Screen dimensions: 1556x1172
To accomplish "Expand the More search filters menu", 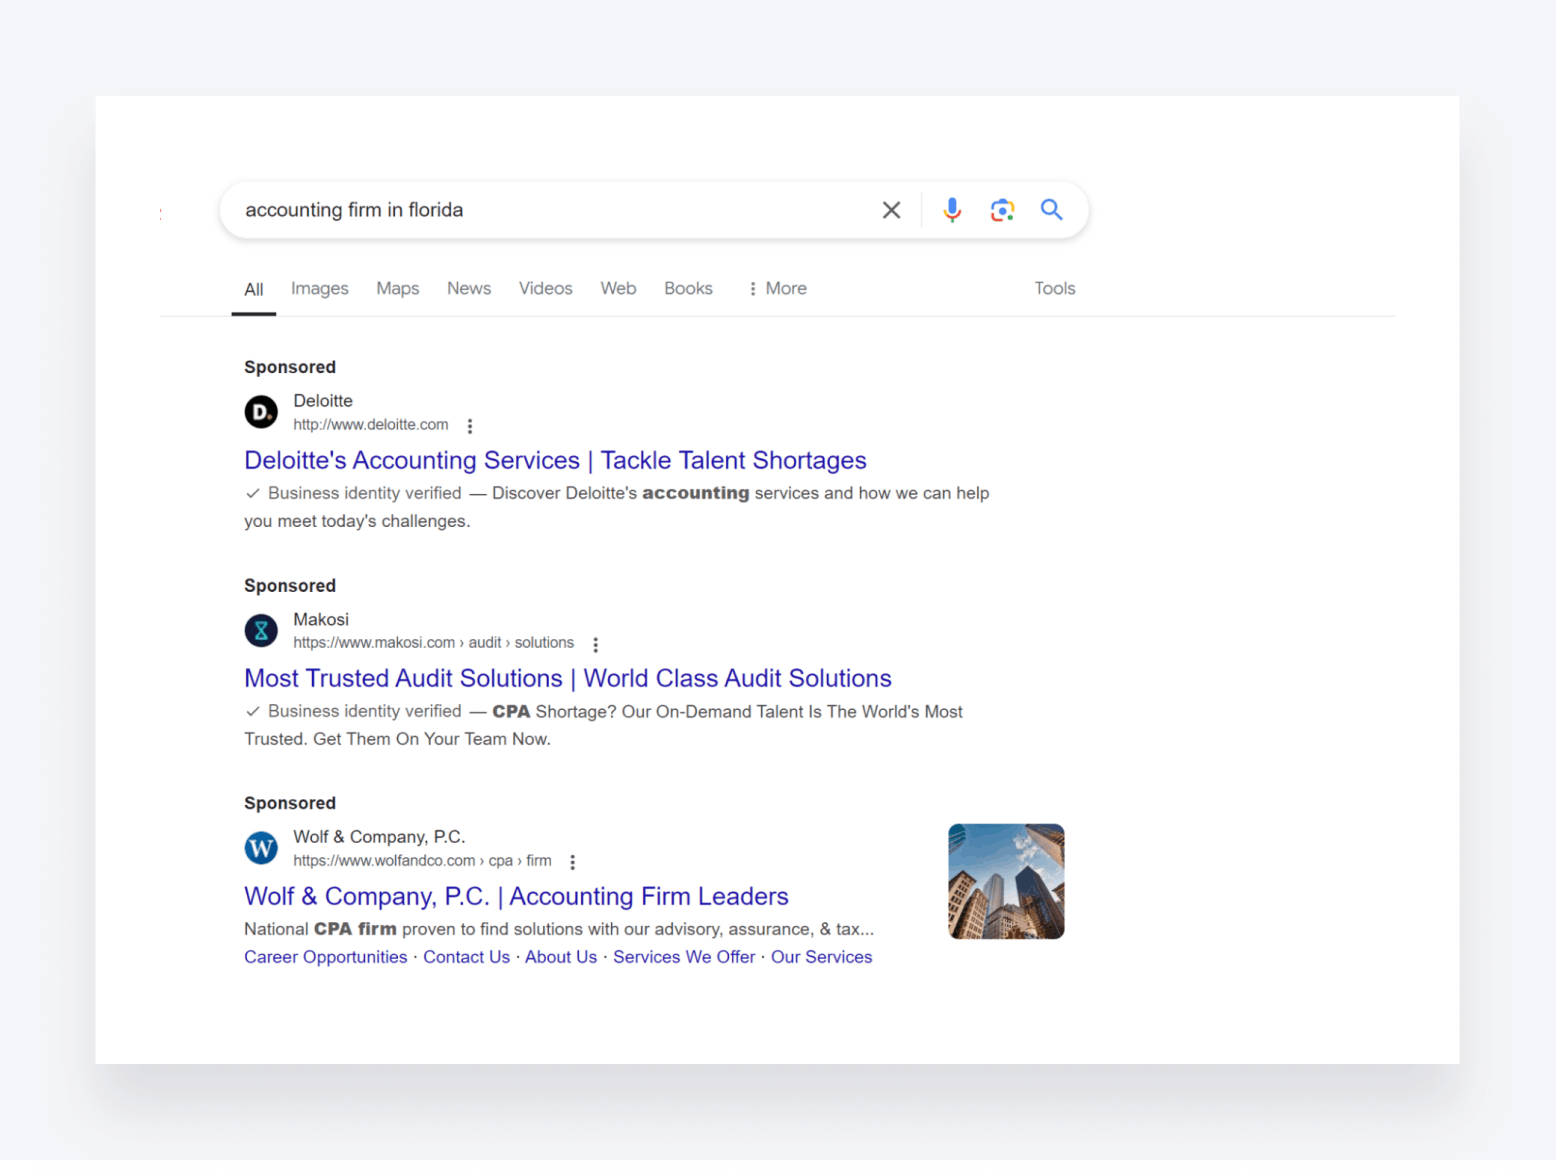I will click(x=777, y=289).
